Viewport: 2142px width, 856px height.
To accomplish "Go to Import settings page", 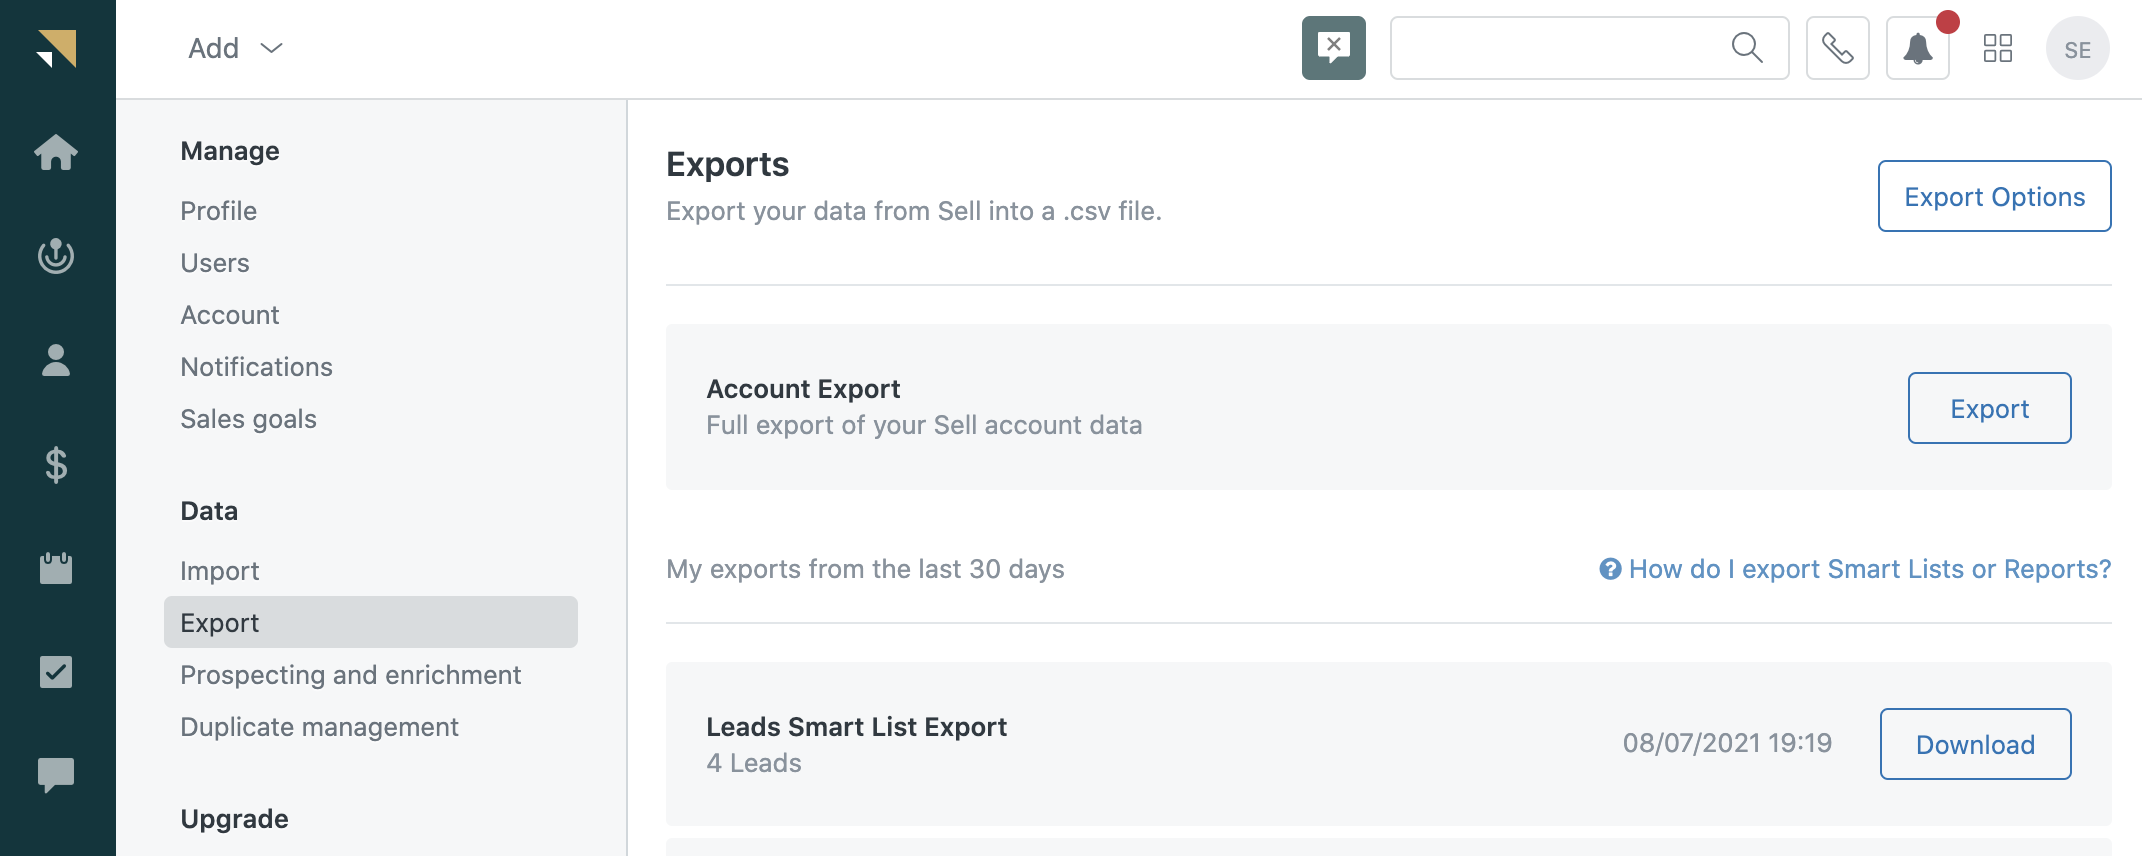I will point(220,571).
